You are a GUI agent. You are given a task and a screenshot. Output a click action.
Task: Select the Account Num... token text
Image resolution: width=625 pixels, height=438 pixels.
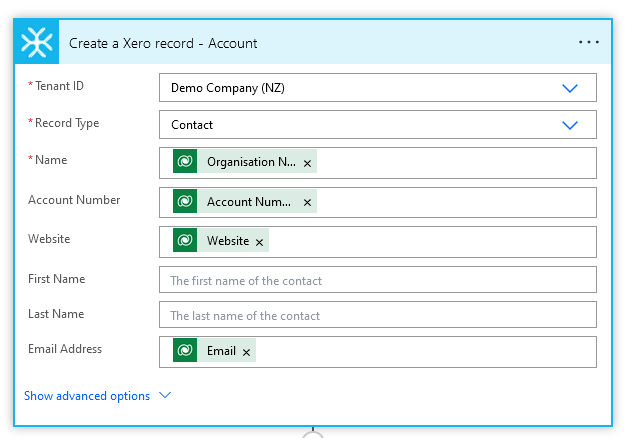(x=249, y=202)
